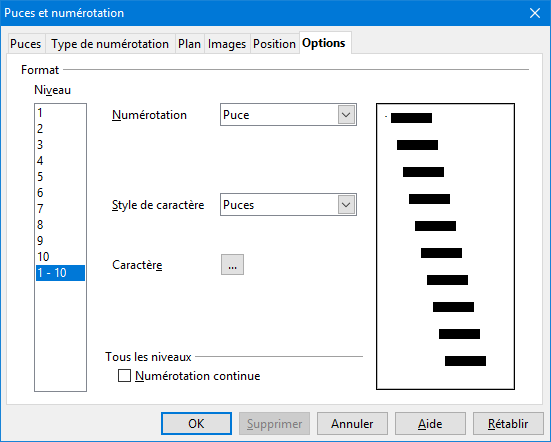Viewport: 551px width, 442px height.
Task: Close the Puces et numérotation dialog
Action: (535, 13)
